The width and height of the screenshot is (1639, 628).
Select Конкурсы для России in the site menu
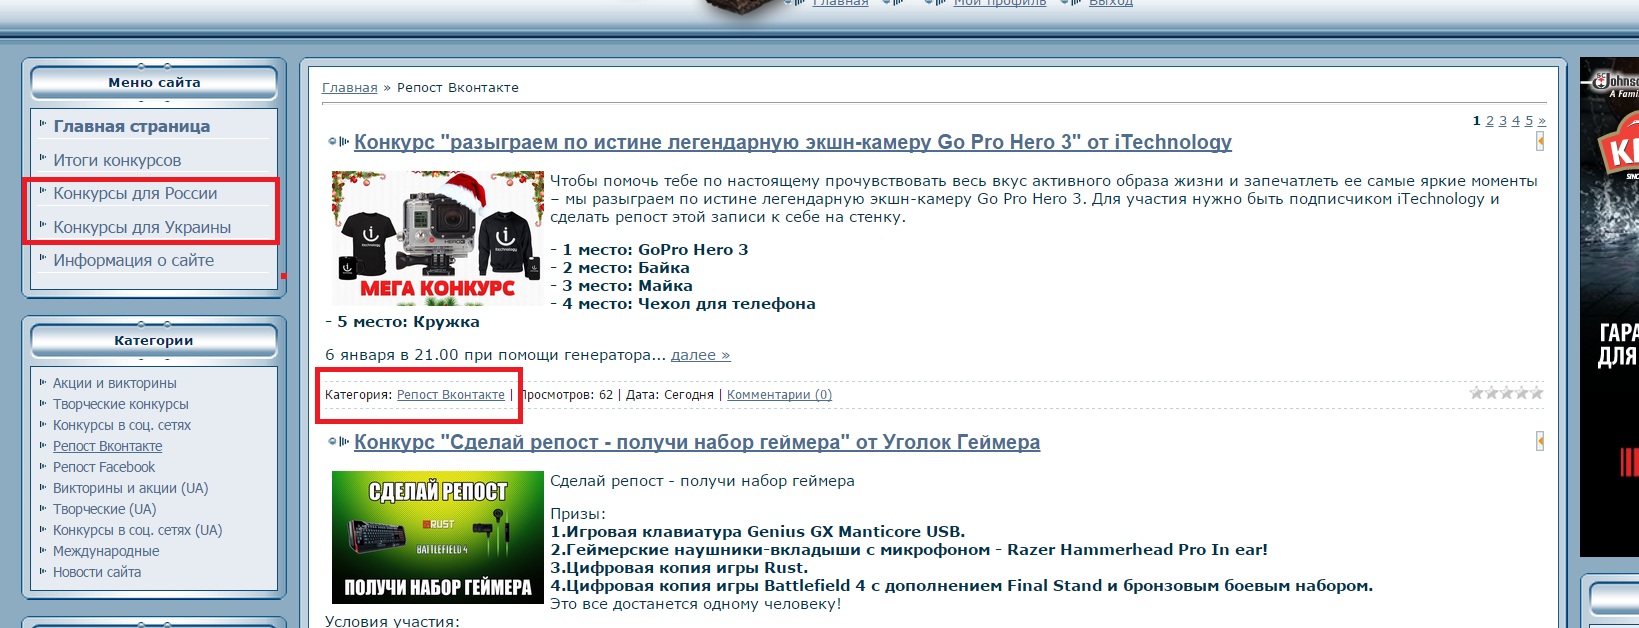[x=135, y=193]
